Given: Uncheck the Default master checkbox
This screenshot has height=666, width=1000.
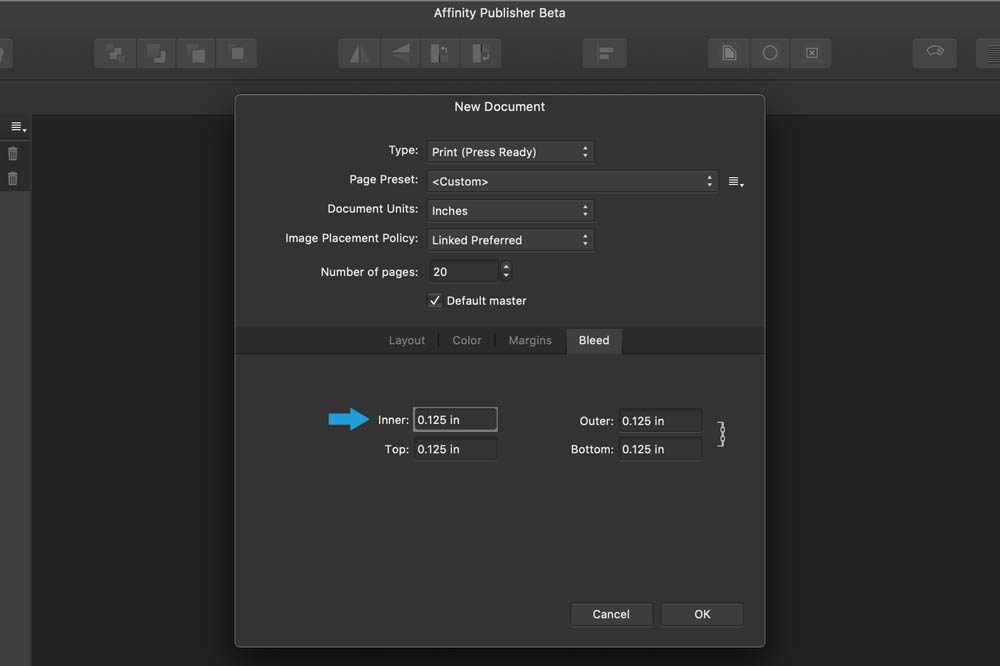Looking at the screenshot, I should point(435,300).
